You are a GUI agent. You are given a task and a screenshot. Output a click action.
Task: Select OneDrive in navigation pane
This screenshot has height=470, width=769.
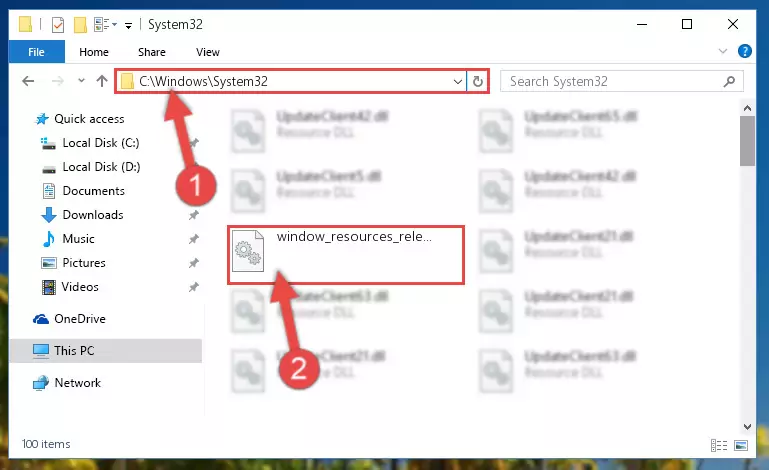pyautogui.click(x=80, y=319)
